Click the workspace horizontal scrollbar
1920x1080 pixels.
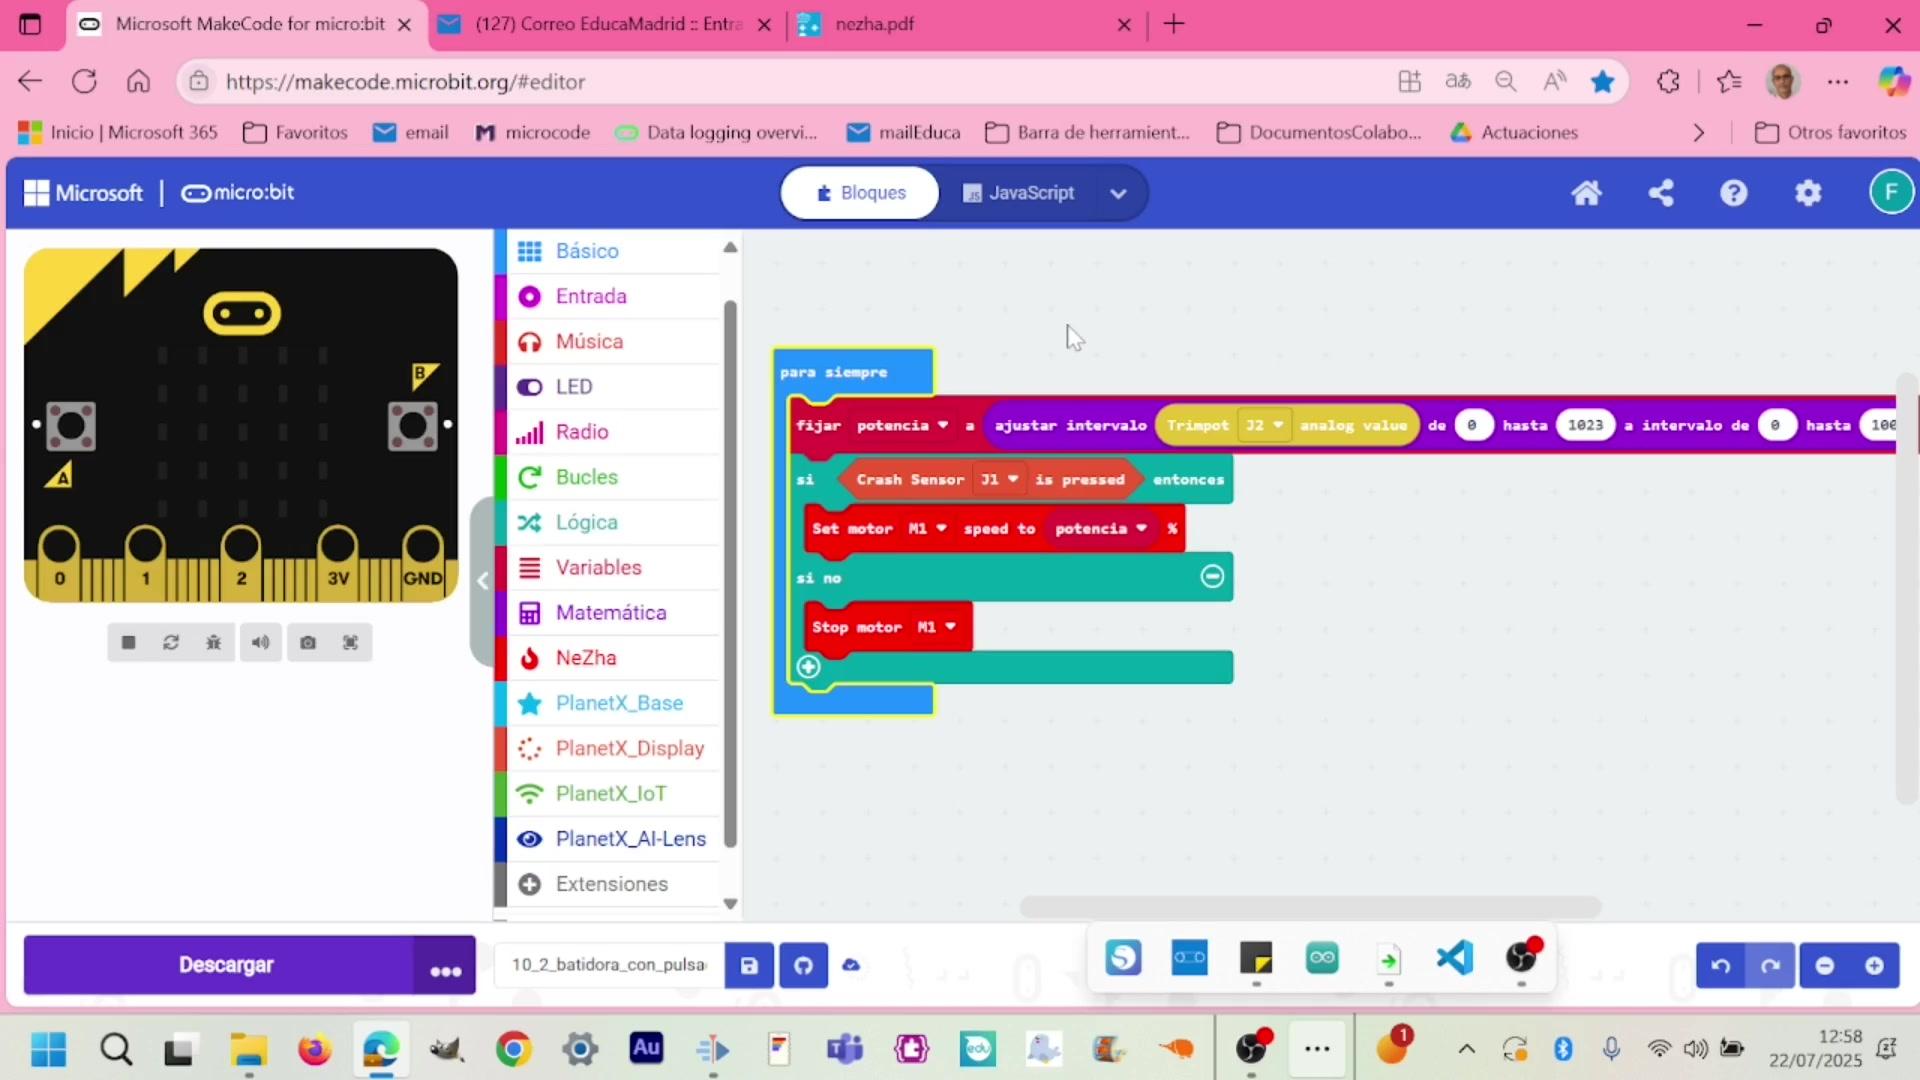coord(1310,907)
